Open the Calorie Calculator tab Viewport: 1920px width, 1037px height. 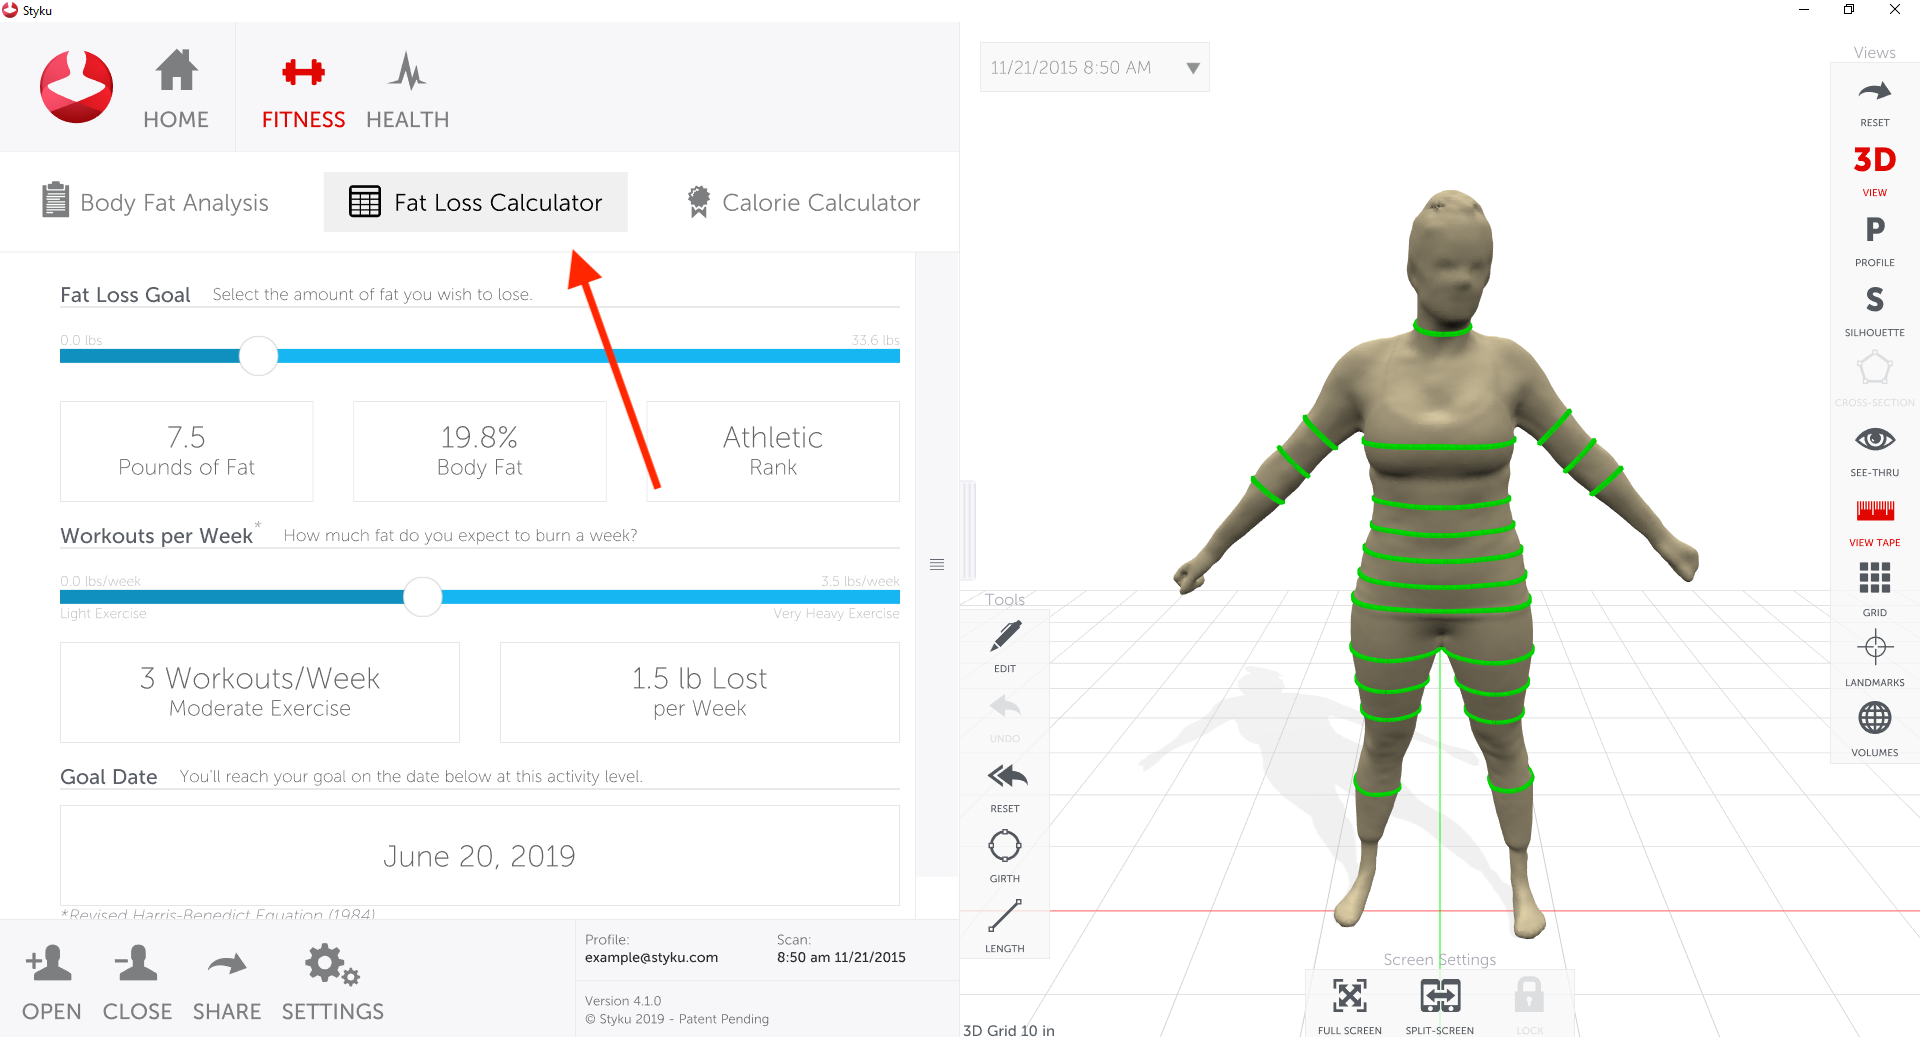tap(803, 202)
